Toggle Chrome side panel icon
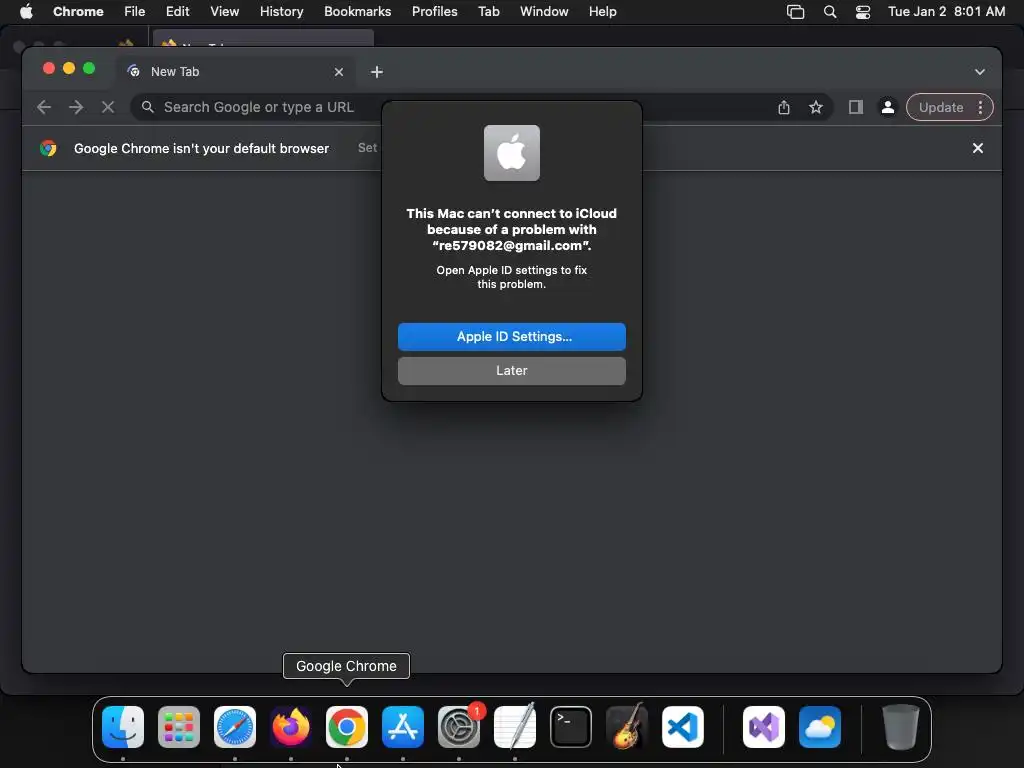Screen dimensions: 1024x768 tap(856, 107)
